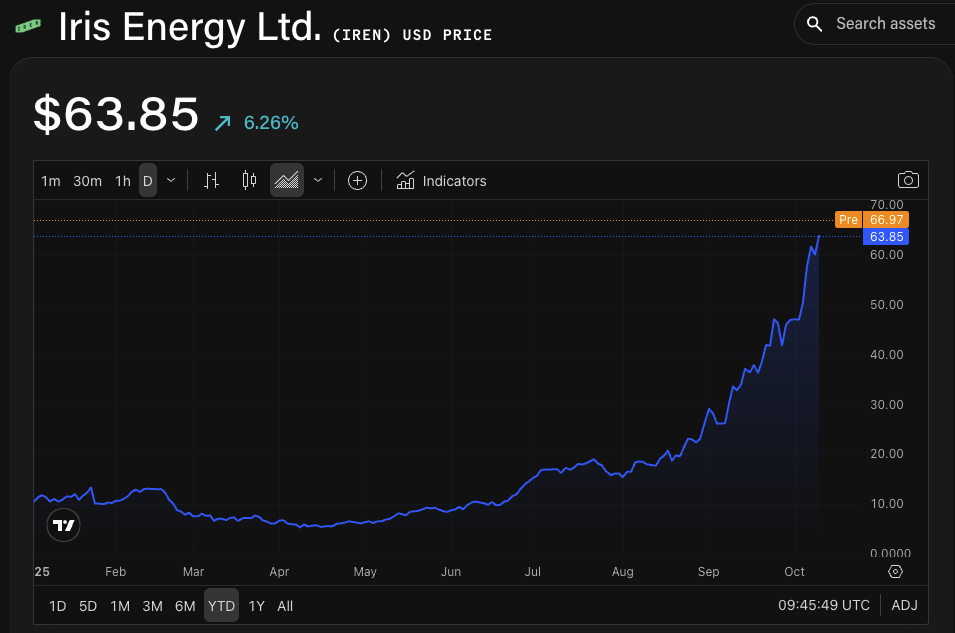The image size is (955, 633).
Task: Select the 1m interval
Action: 51,181
